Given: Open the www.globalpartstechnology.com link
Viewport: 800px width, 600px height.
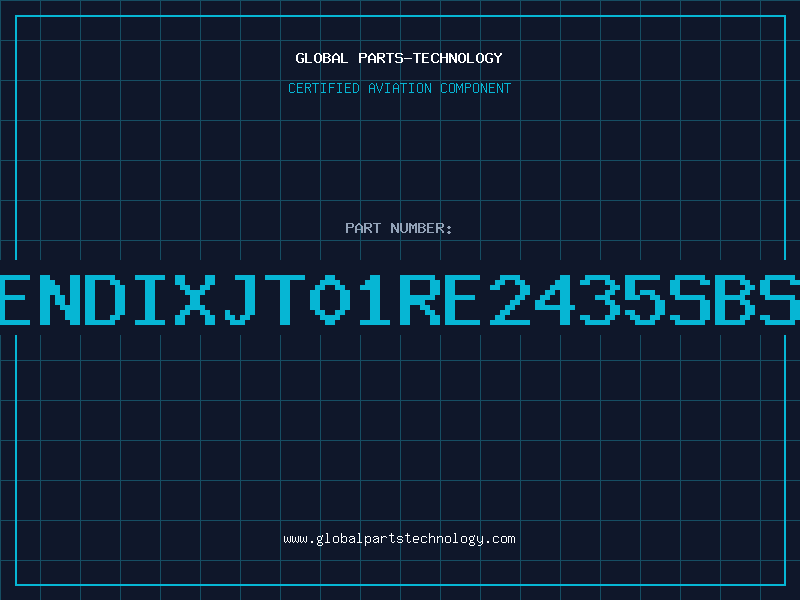Looking at the screenshot, I should pyautogui.click(x=399, y=539).
